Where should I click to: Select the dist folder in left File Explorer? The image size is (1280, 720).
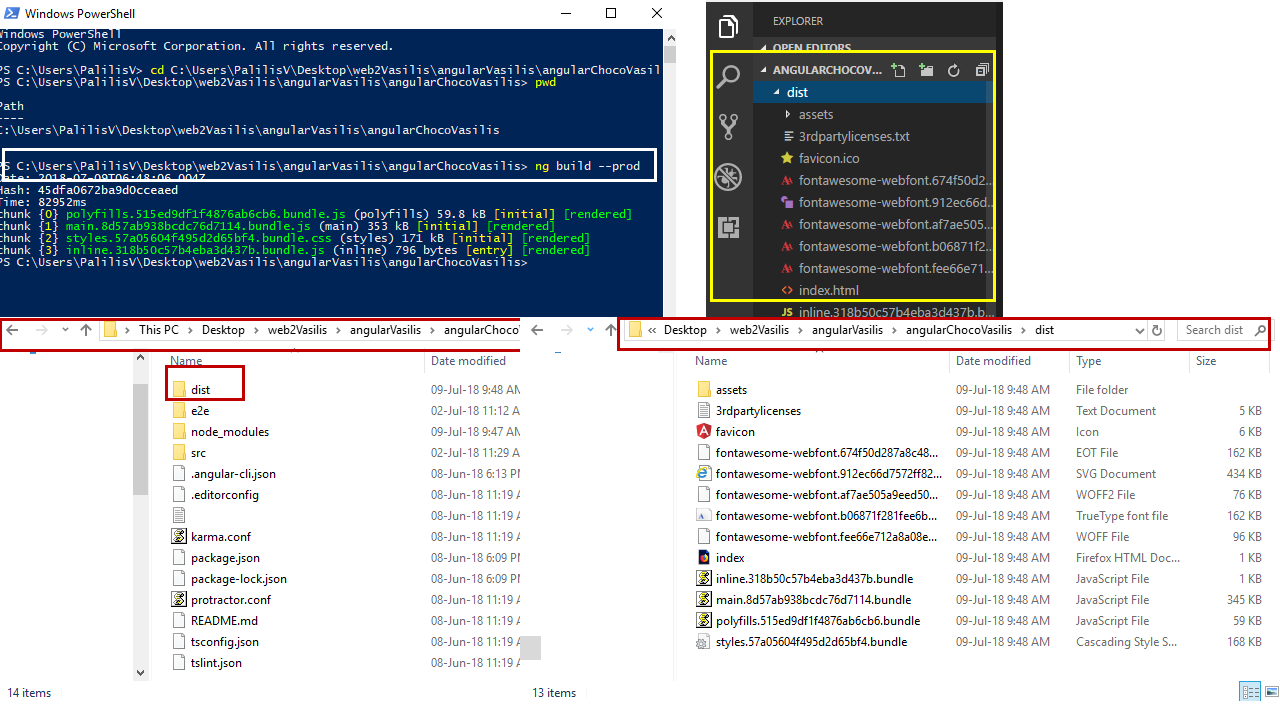(200, 390)
